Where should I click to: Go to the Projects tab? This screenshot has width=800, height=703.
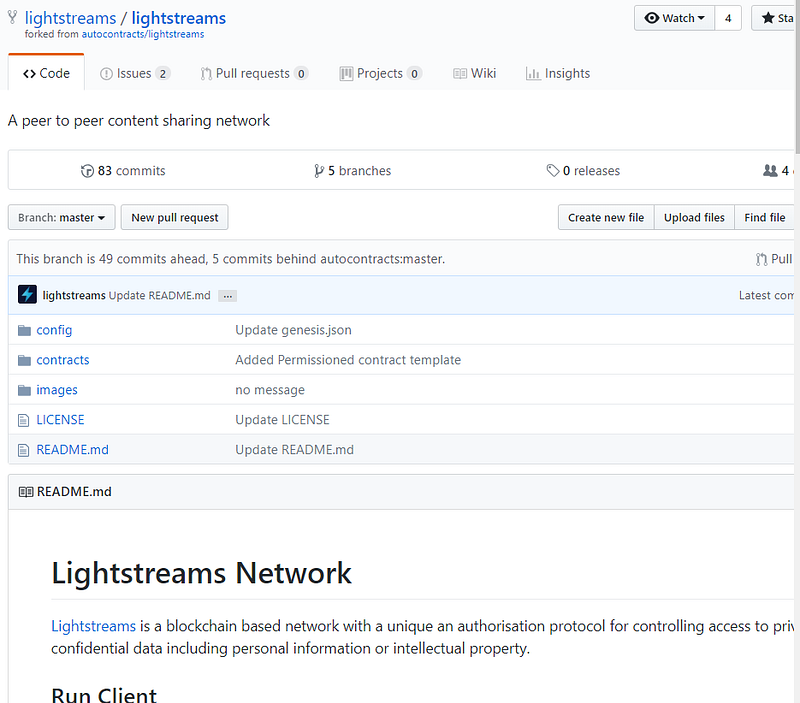pos(381,73)
